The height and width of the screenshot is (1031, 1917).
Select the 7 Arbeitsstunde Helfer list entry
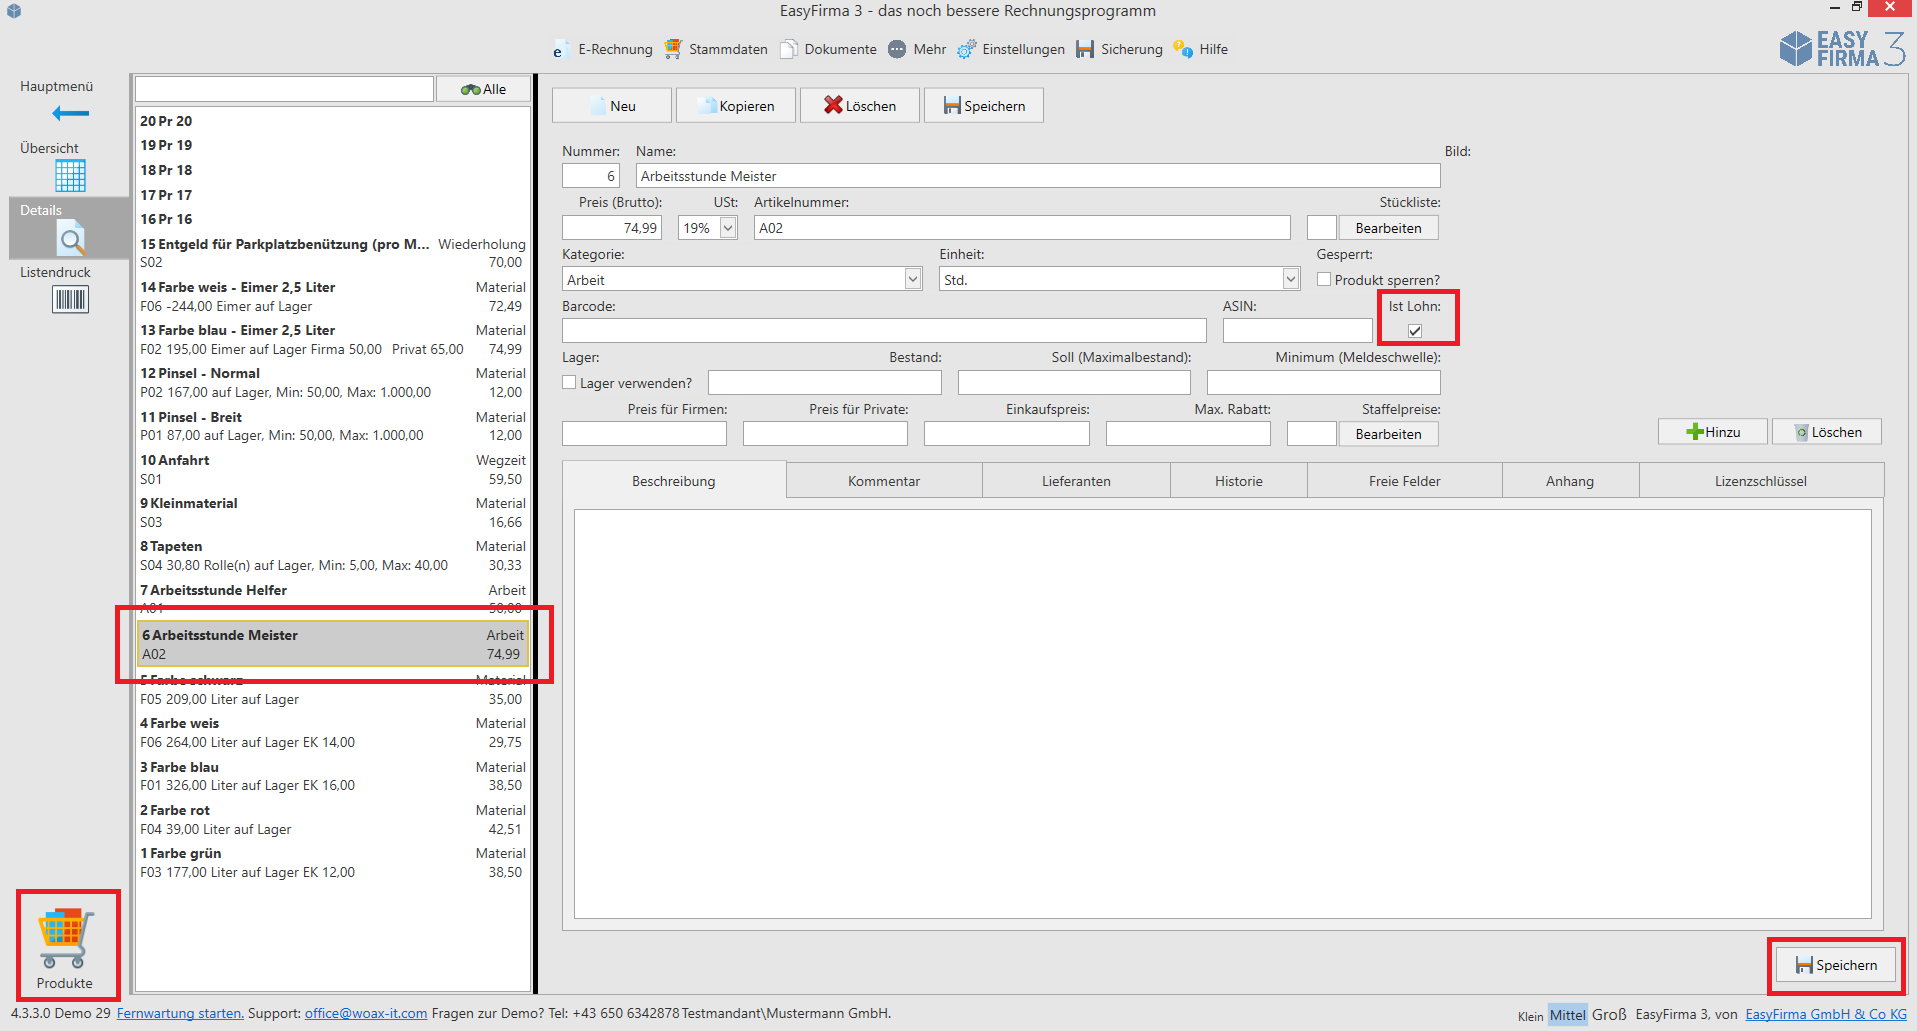[x=333, y=598]
